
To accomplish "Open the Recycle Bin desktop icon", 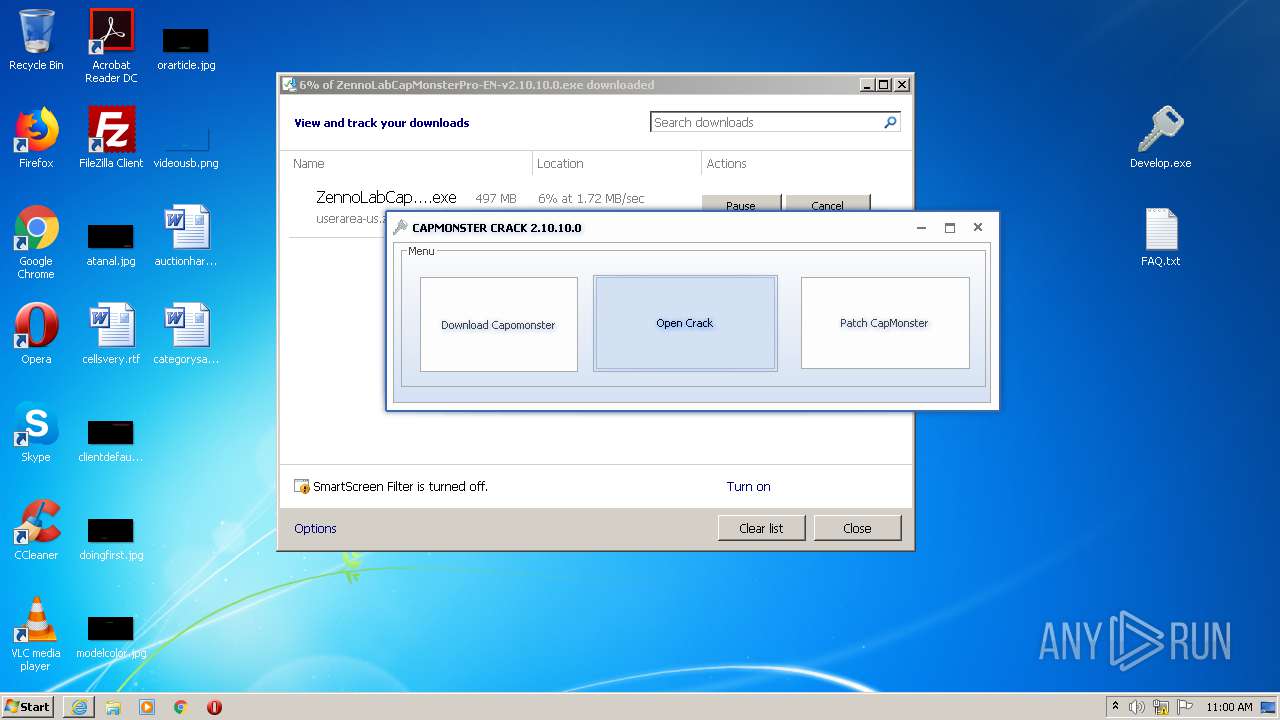I will pyautogui.click(x=36, y=40).
